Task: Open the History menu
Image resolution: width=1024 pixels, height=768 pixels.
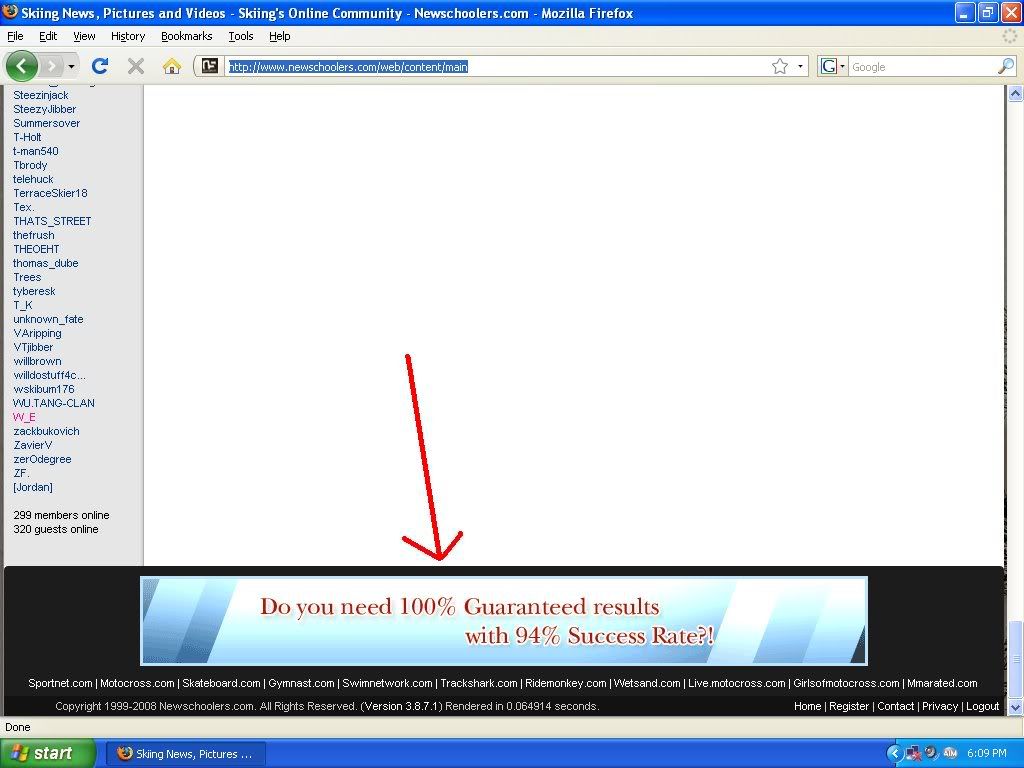Action: pos(128,36)
